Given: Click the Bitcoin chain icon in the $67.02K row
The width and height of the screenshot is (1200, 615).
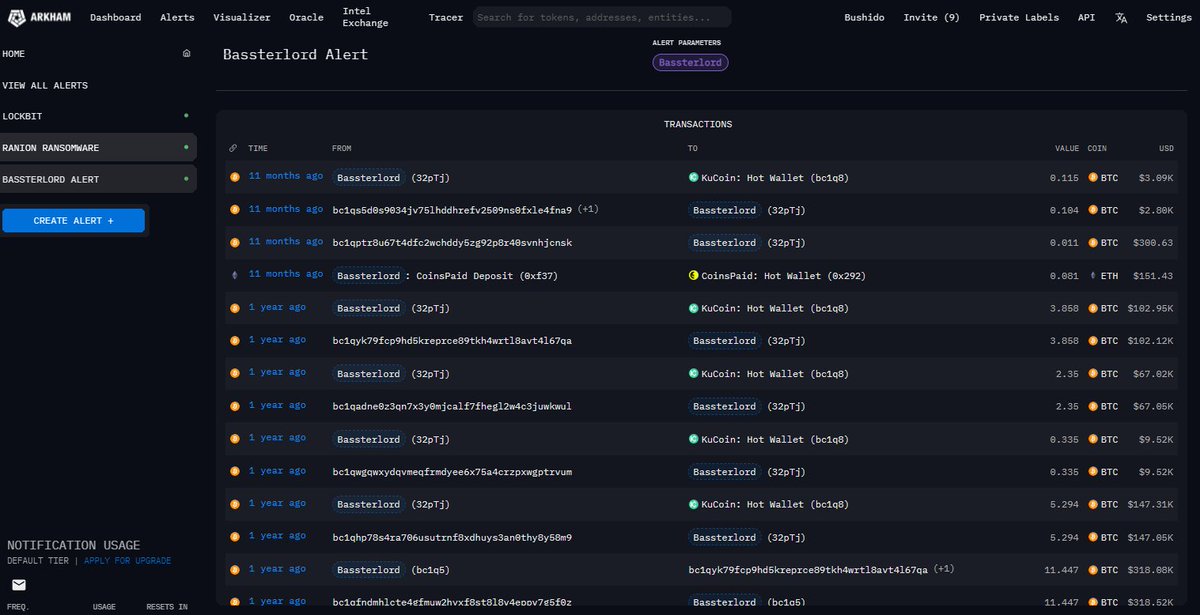Looking at the screenshot, I should pos(235,373).
